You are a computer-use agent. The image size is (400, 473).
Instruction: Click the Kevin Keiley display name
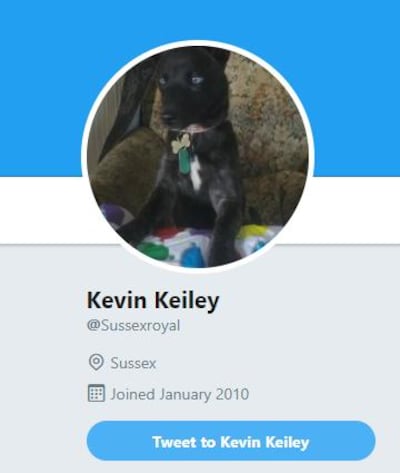tap(153, 300)
